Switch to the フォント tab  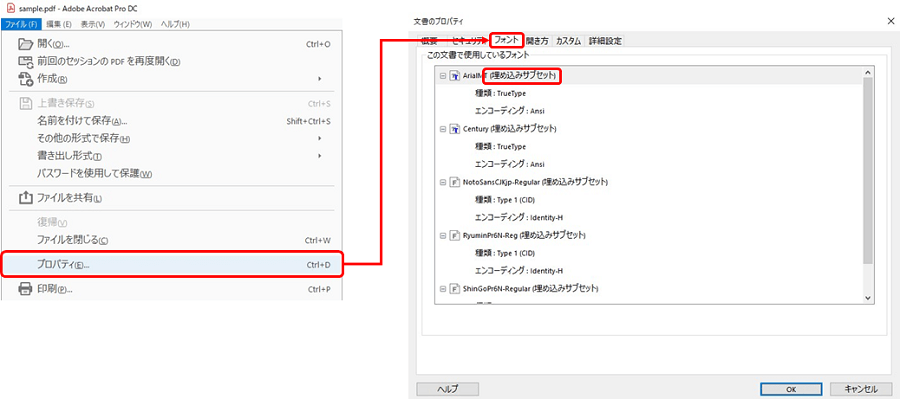pyautogui.click(x=507, y=40)
